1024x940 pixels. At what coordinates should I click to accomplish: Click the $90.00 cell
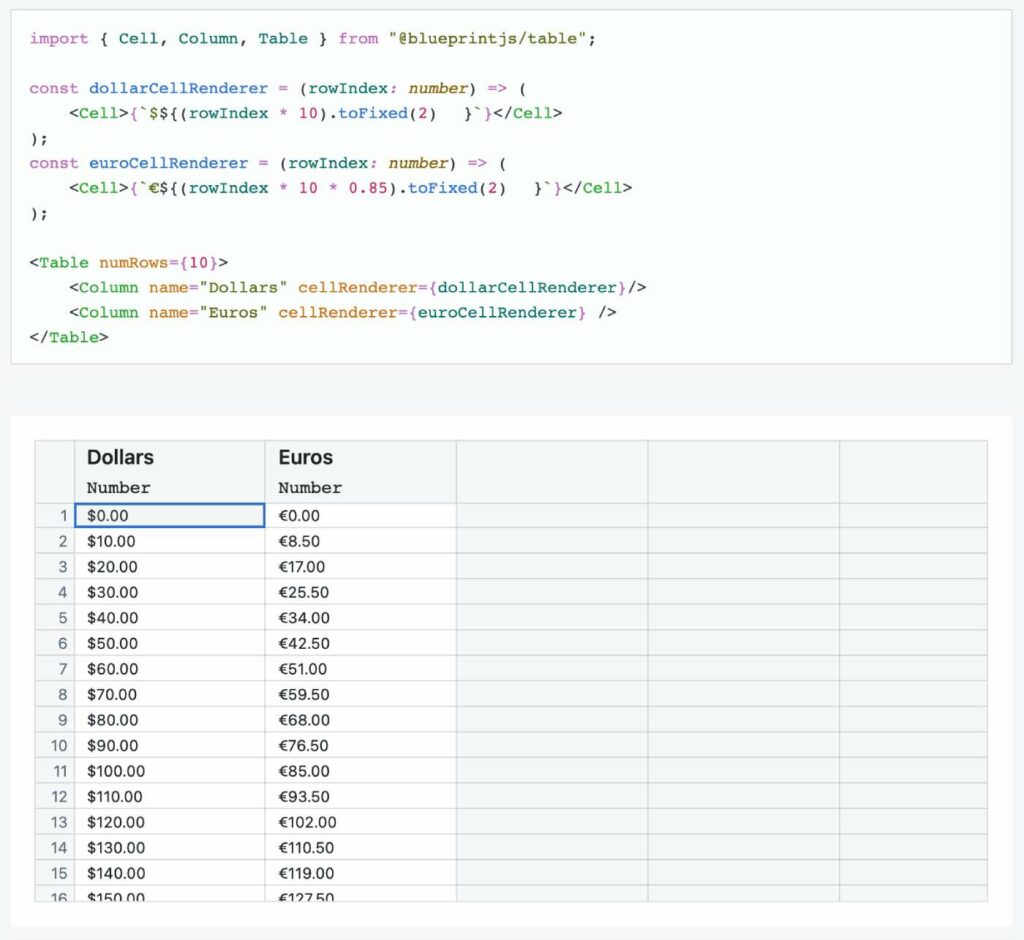(x=170, y=745)
